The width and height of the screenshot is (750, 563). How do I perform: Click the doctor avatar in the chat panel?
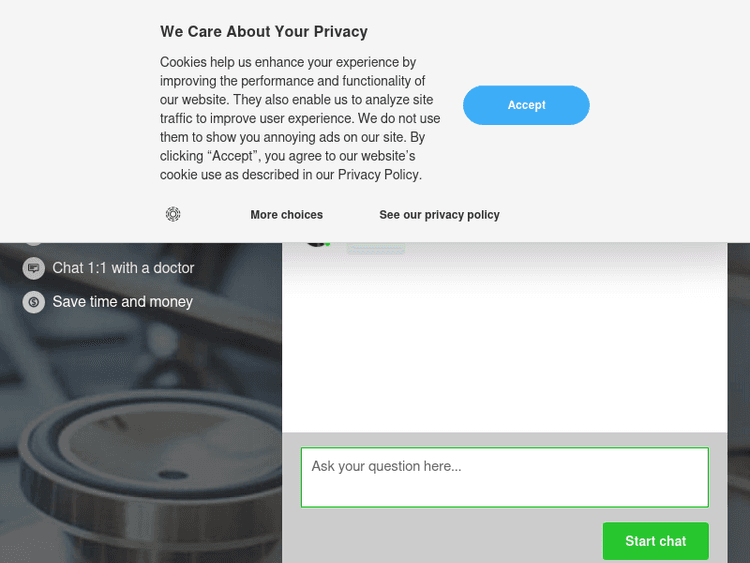[x=315, y=243]
